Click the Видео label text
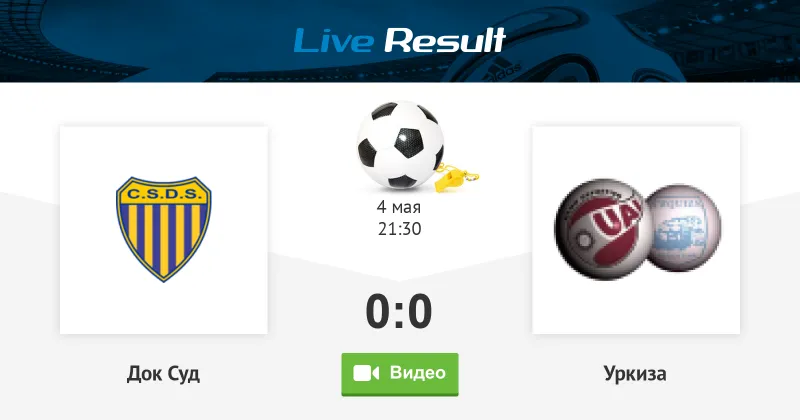 (x=418, y=373)
